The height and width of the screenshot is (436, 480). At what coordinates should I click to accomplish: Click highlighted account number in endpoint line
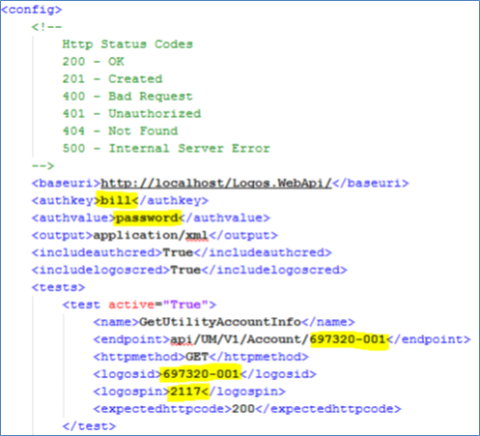(348, 339)
